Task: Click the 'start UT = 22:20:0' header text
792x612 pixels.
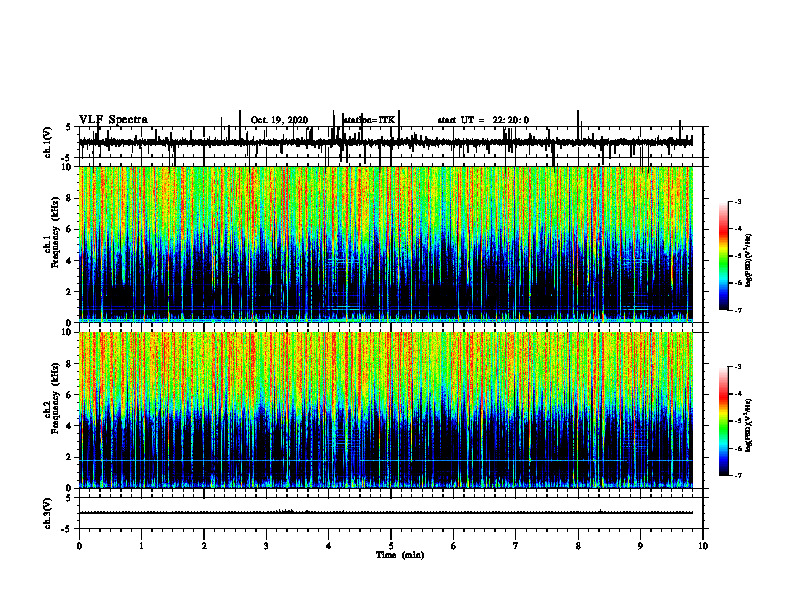Action: coord(483,120)
